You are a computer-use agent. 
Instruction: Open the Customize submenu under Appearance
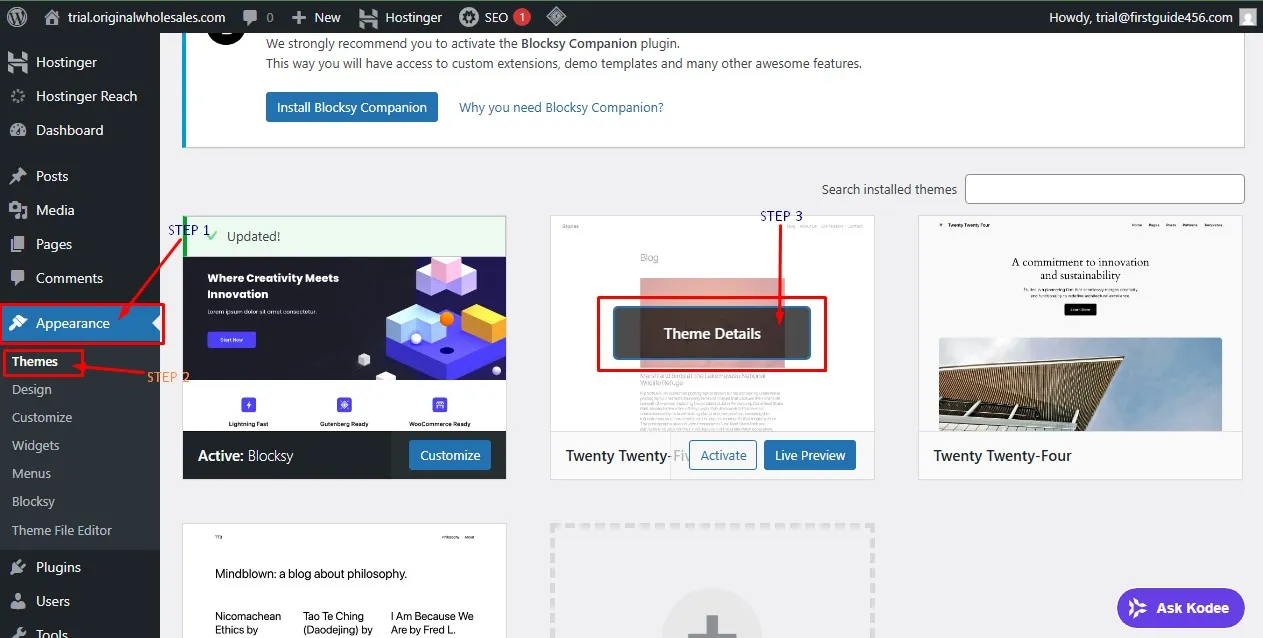pos(41,417)
